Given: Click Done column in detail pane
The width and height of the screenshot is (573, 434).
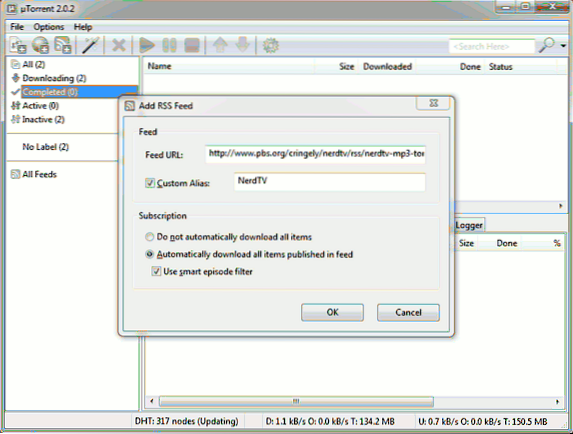Looking at the screenshot, I should click(500, 243).
